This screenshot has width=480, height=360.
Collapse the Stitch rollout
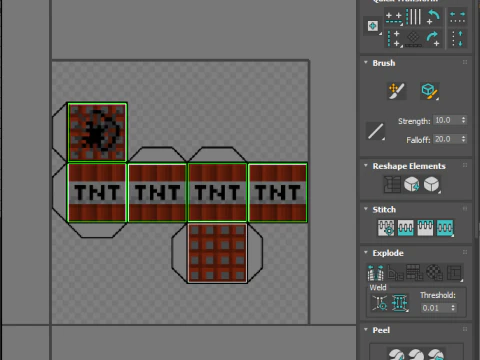click(x=366, y=209)
